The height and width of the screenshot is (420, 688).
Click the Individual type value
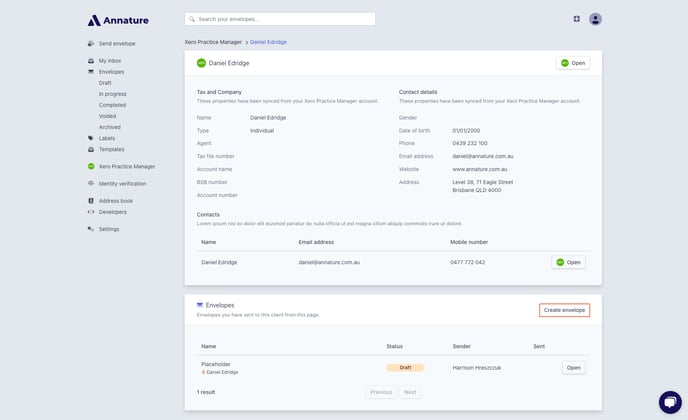[x=262, y=130]
